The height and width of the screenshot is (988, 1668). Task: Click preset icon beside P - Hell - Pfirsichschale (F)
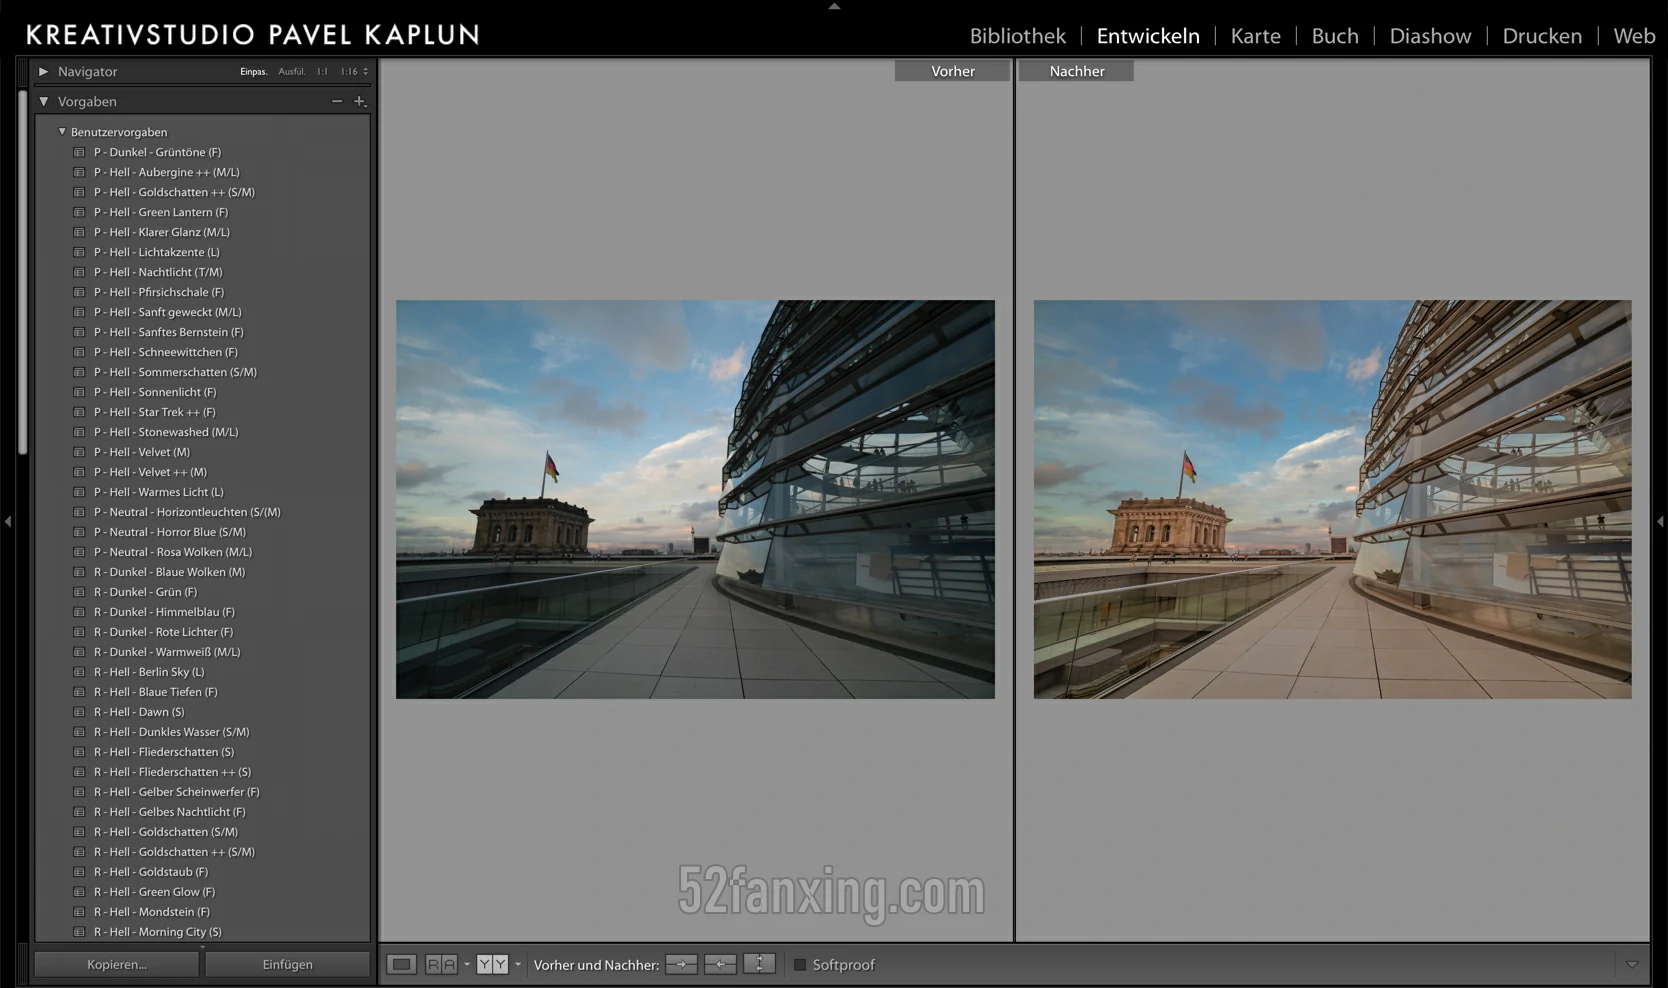pos(79,292)
